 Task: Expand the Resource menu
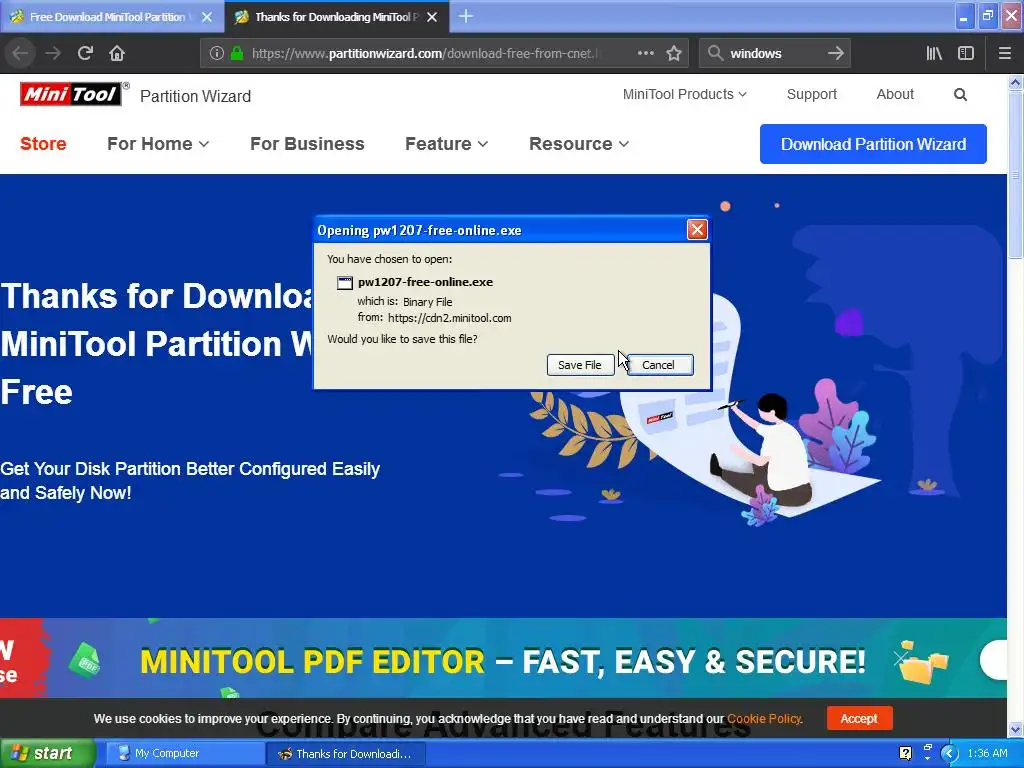579,144
